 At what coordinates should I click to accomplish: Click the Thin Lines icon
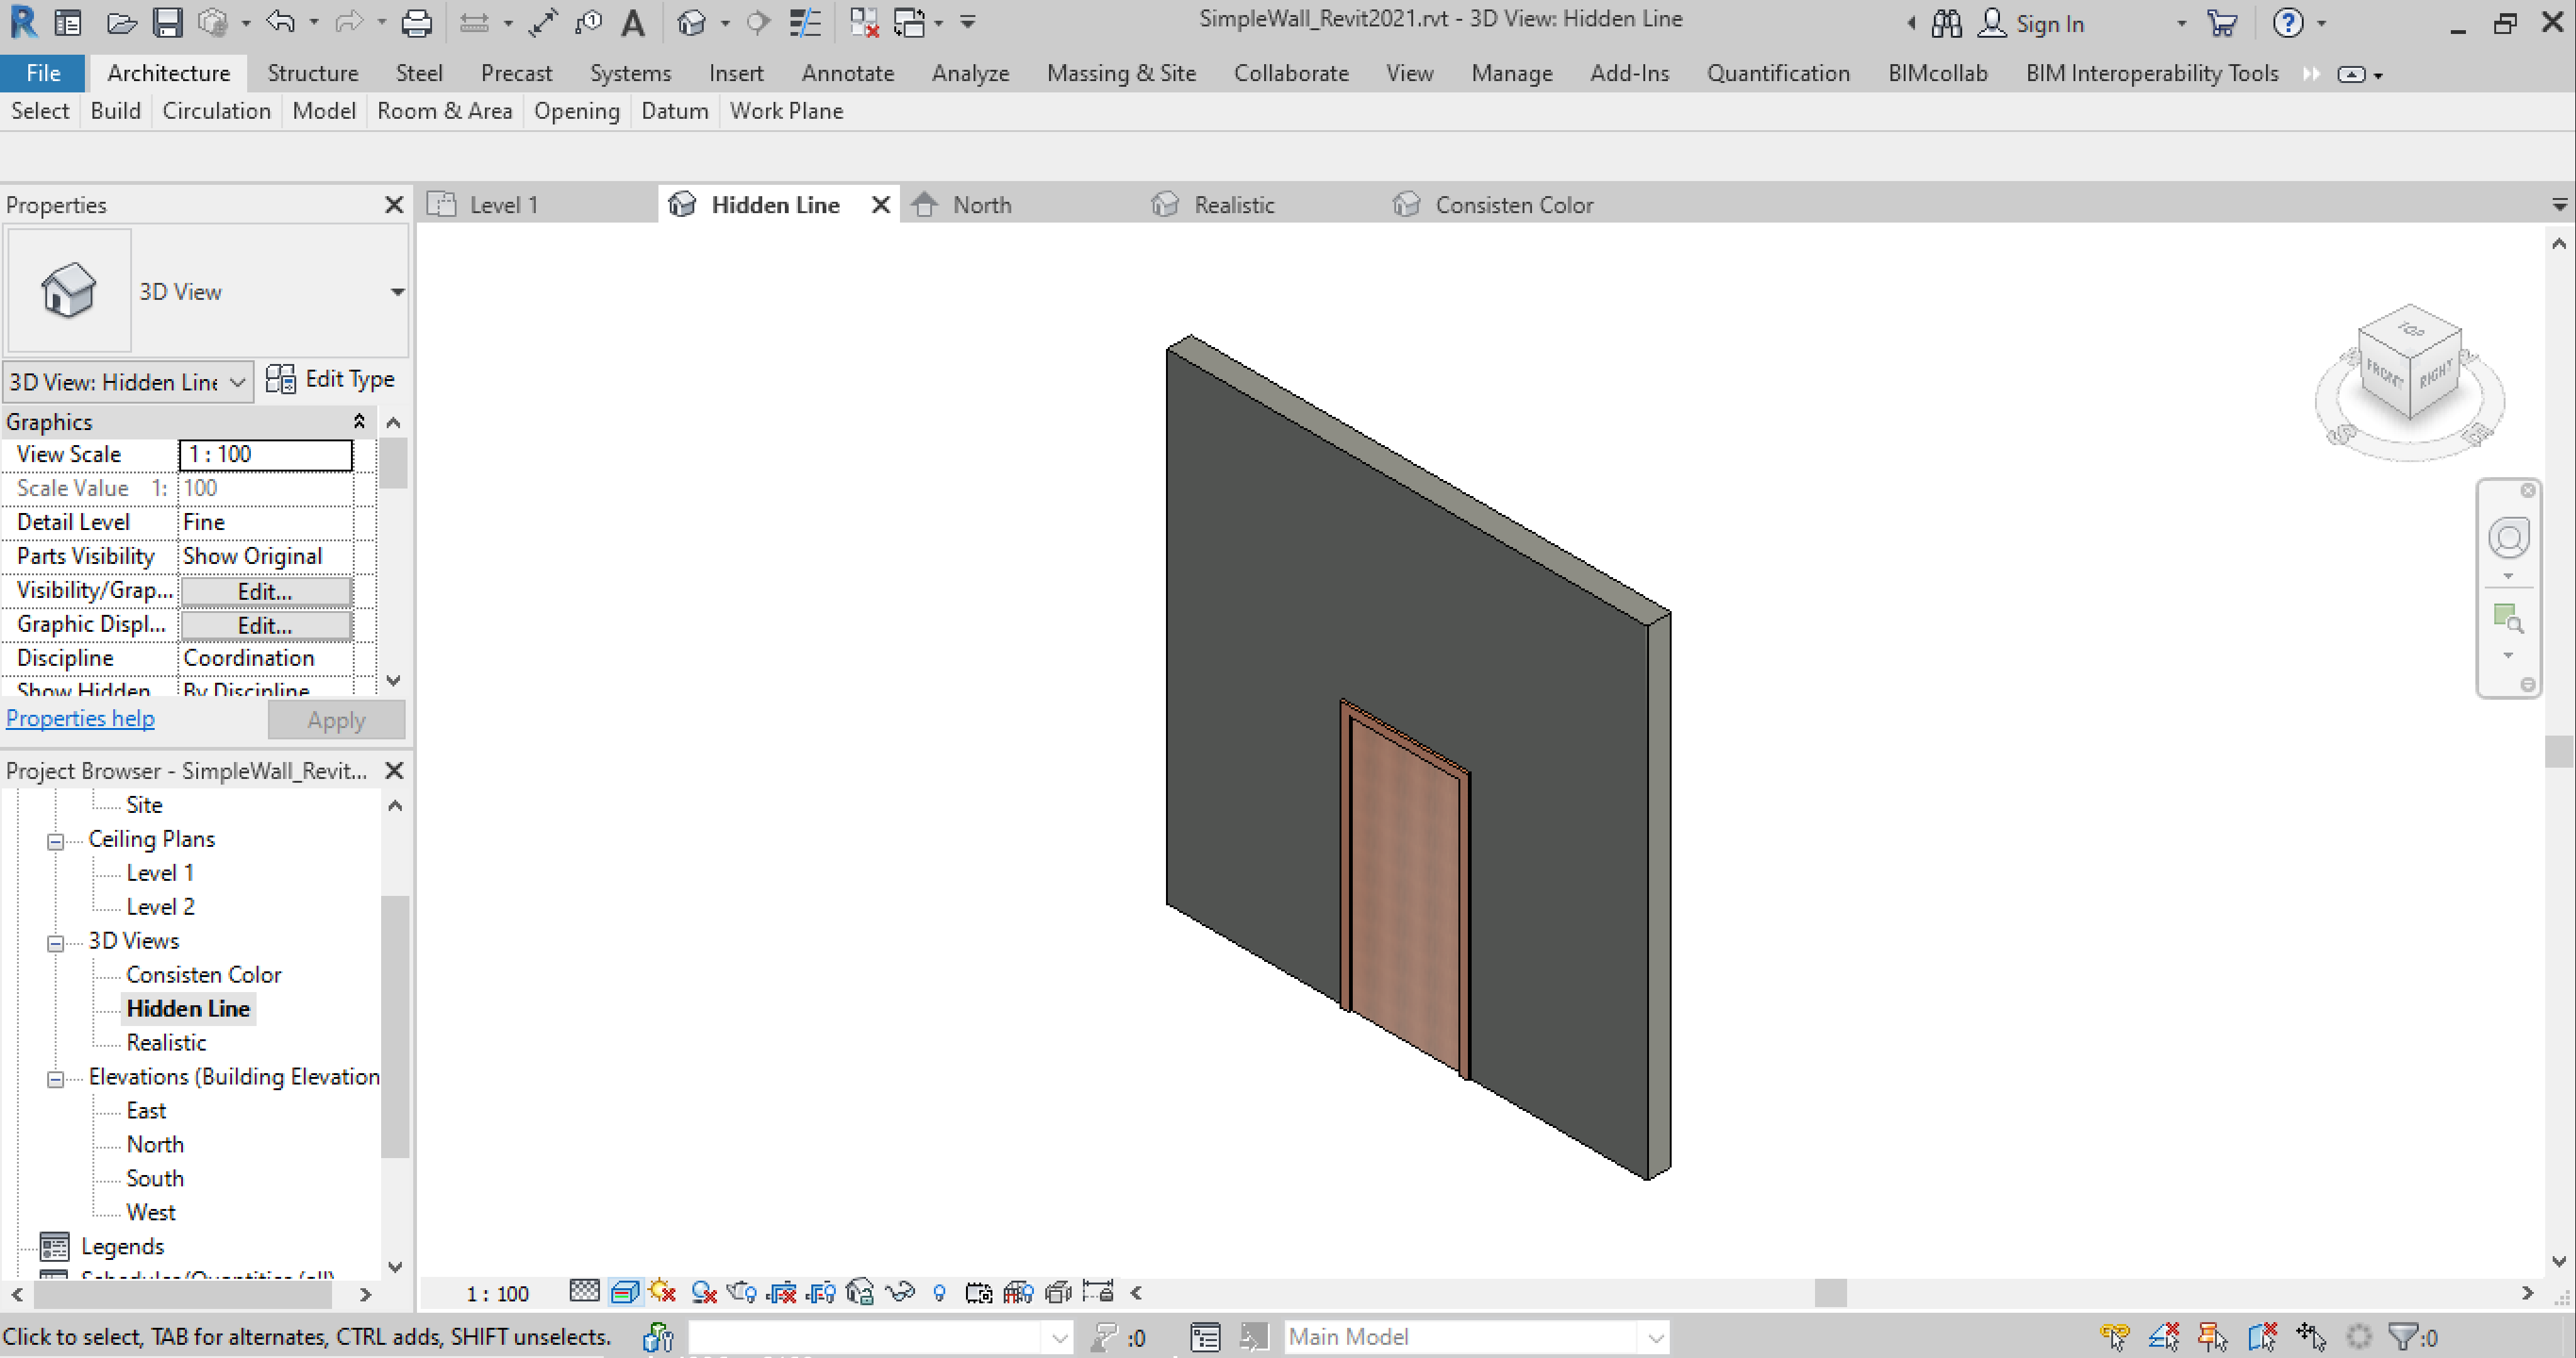tap(805, 22)
